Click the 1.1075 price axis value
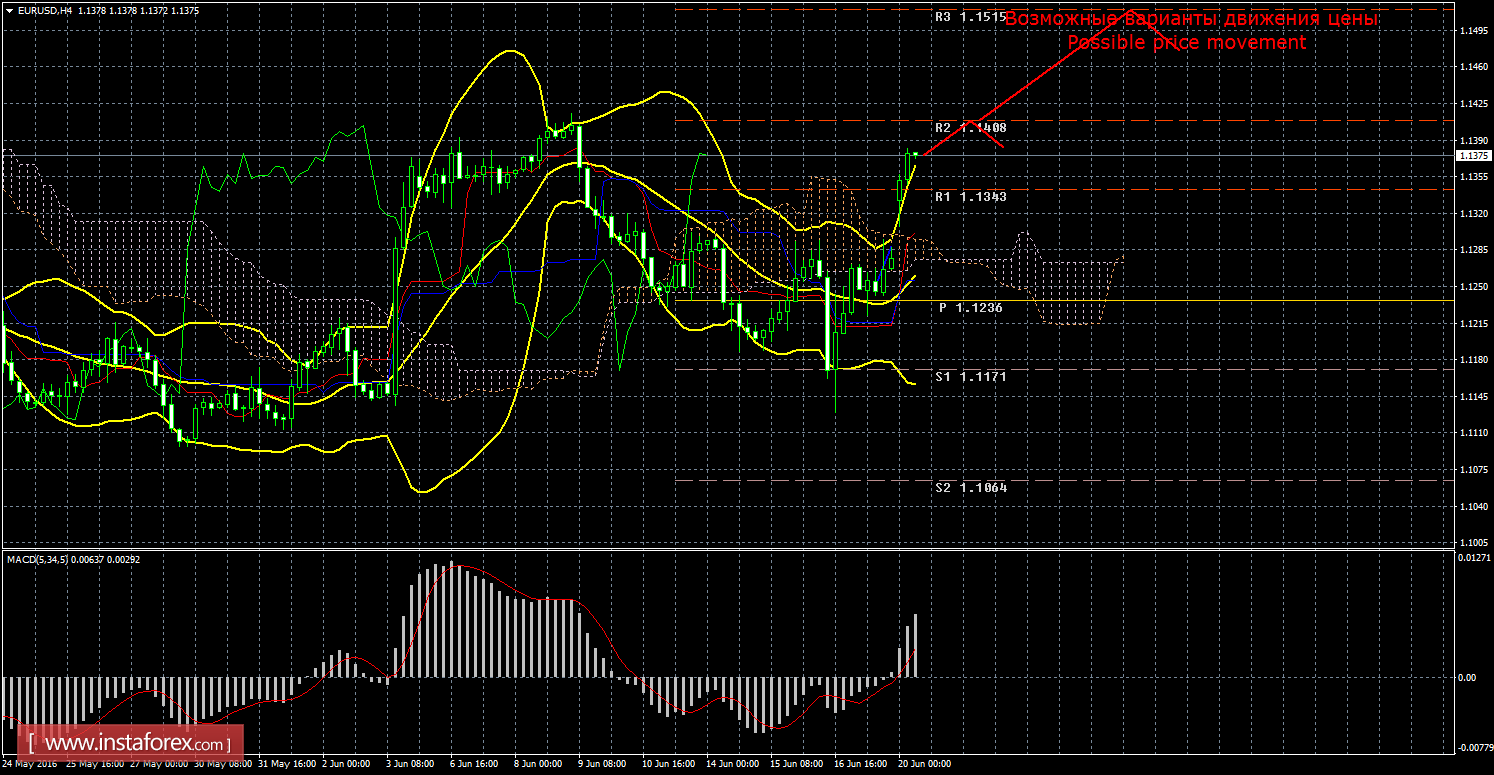The height and width of the screenshot is (775, 1494). pos(1473,470)
